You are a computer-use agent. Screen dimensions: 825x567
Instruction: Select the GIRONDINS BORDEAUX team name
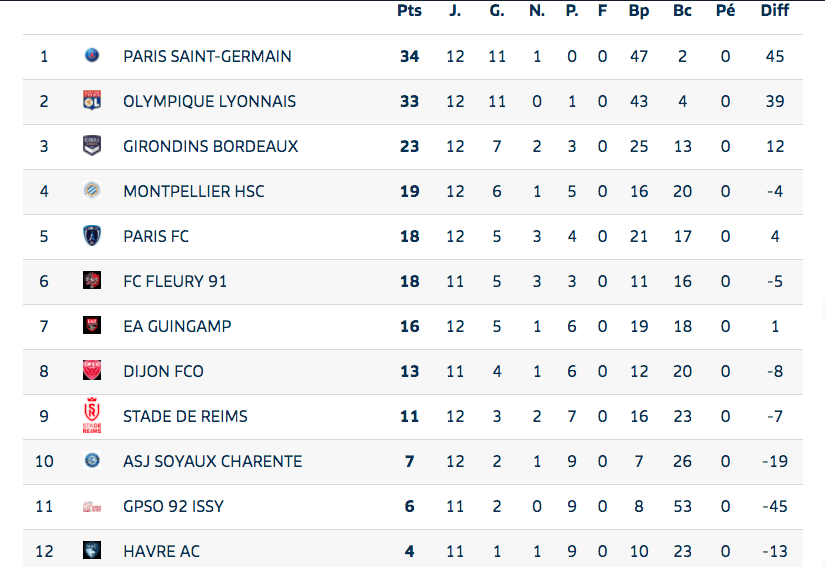pyautogui.click(x=210, y=146)
